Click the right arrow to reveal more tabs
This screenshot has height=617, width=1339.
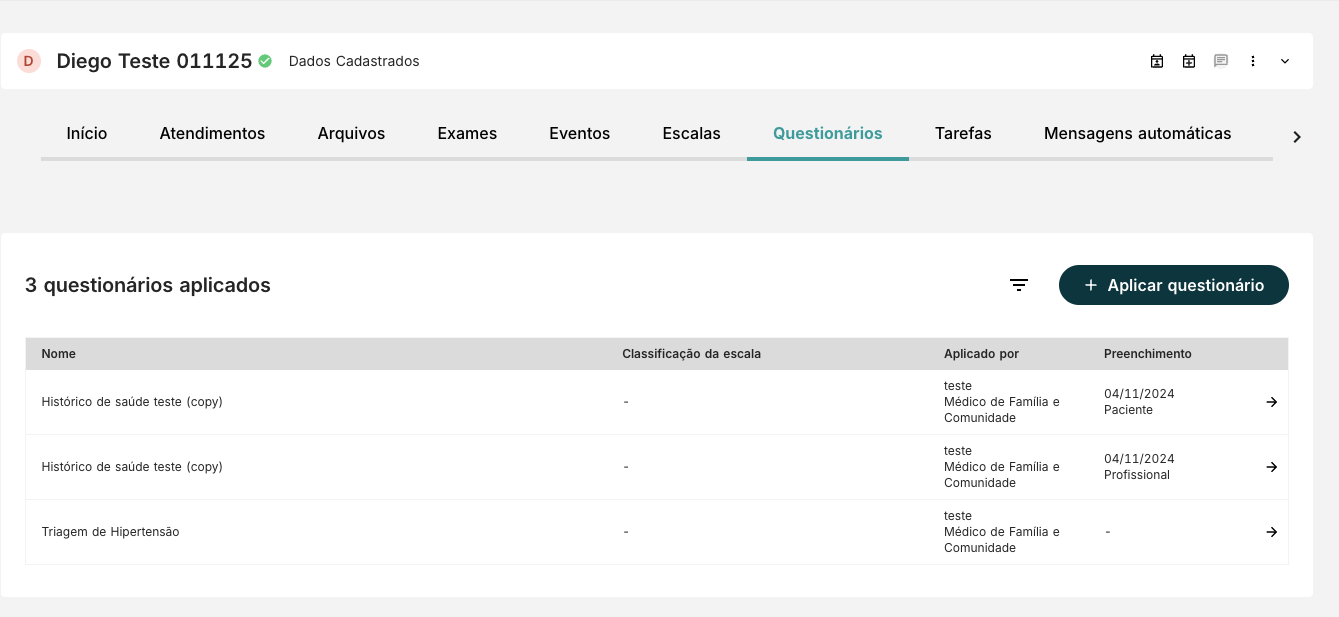click(1297, 136)
